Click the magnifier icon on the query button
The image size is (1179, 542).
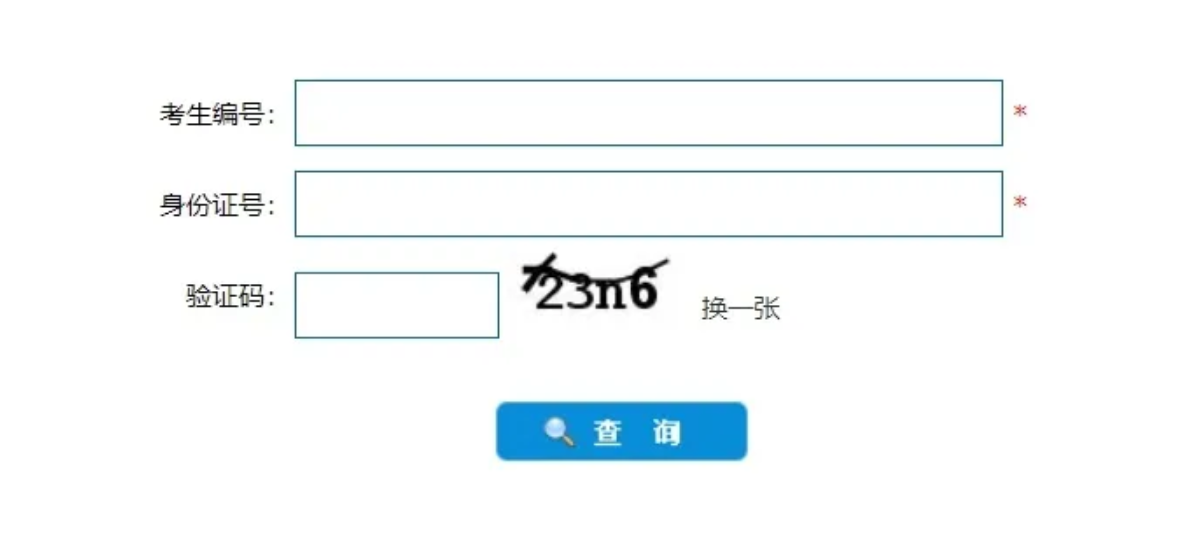pos(559,432)
